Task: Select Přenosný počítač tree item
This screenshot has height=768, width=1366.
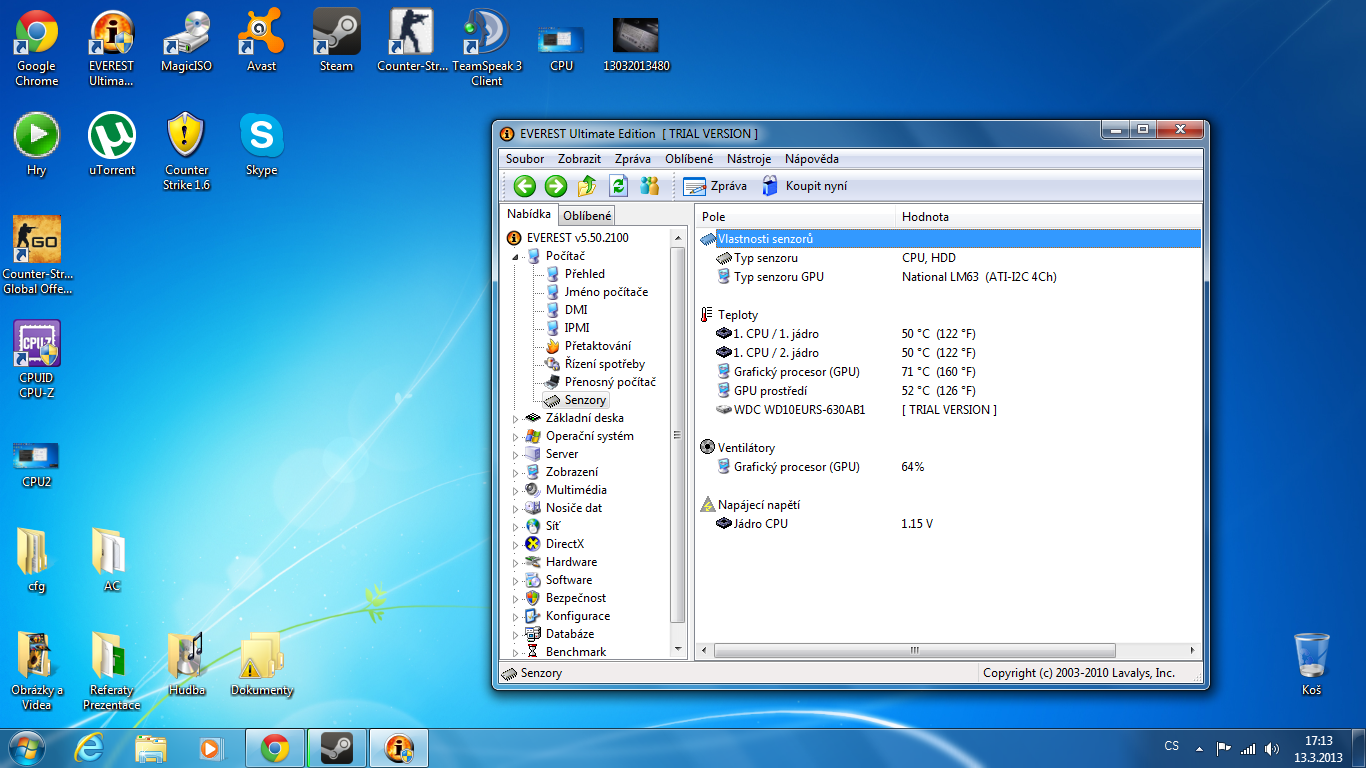Action: click(x=610, y=382)
